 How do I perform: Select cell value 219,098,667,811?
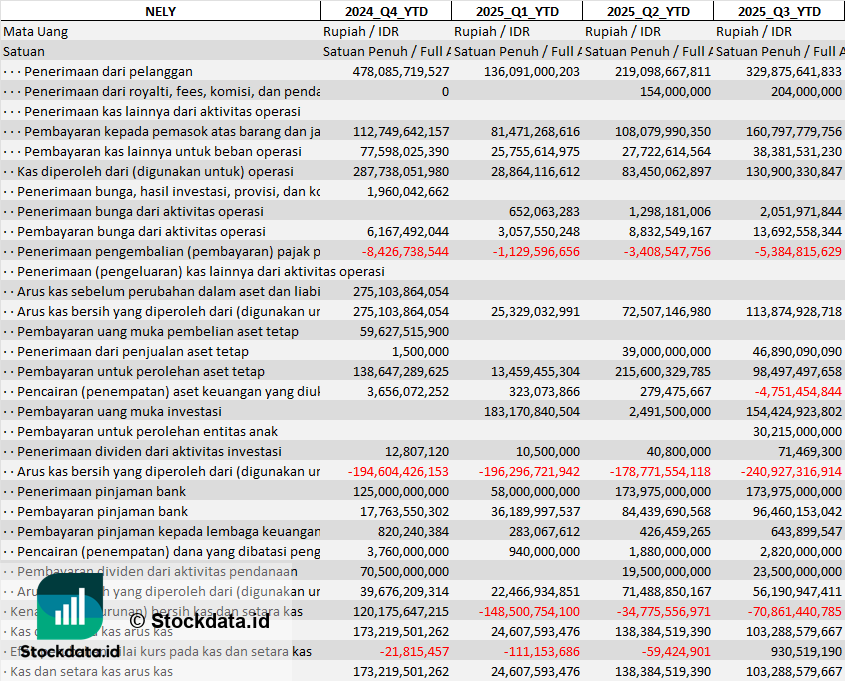[x=663, y=72]
